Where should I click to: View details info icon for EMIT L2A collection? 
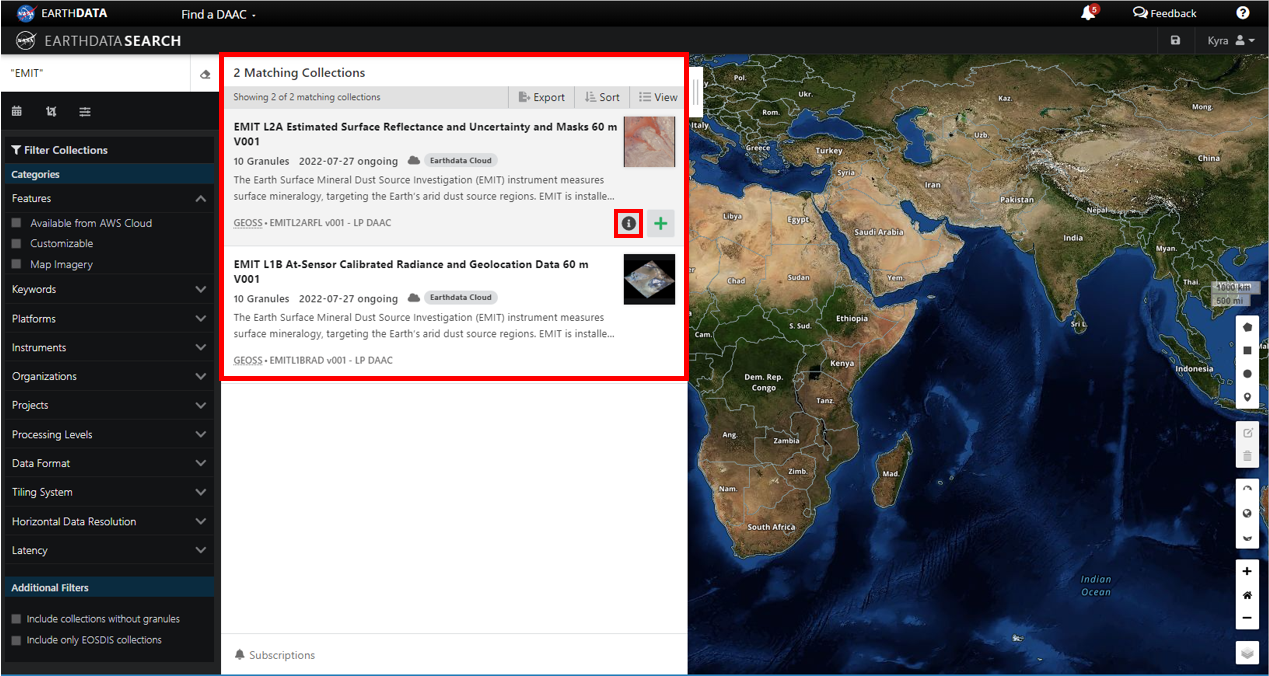628,224
